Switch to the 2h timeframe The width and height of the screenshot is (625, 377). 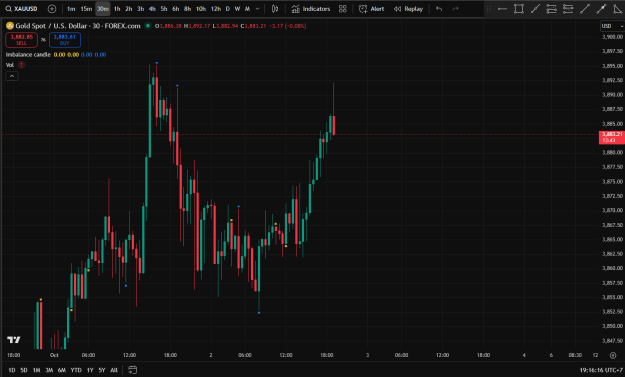point(128,9)
